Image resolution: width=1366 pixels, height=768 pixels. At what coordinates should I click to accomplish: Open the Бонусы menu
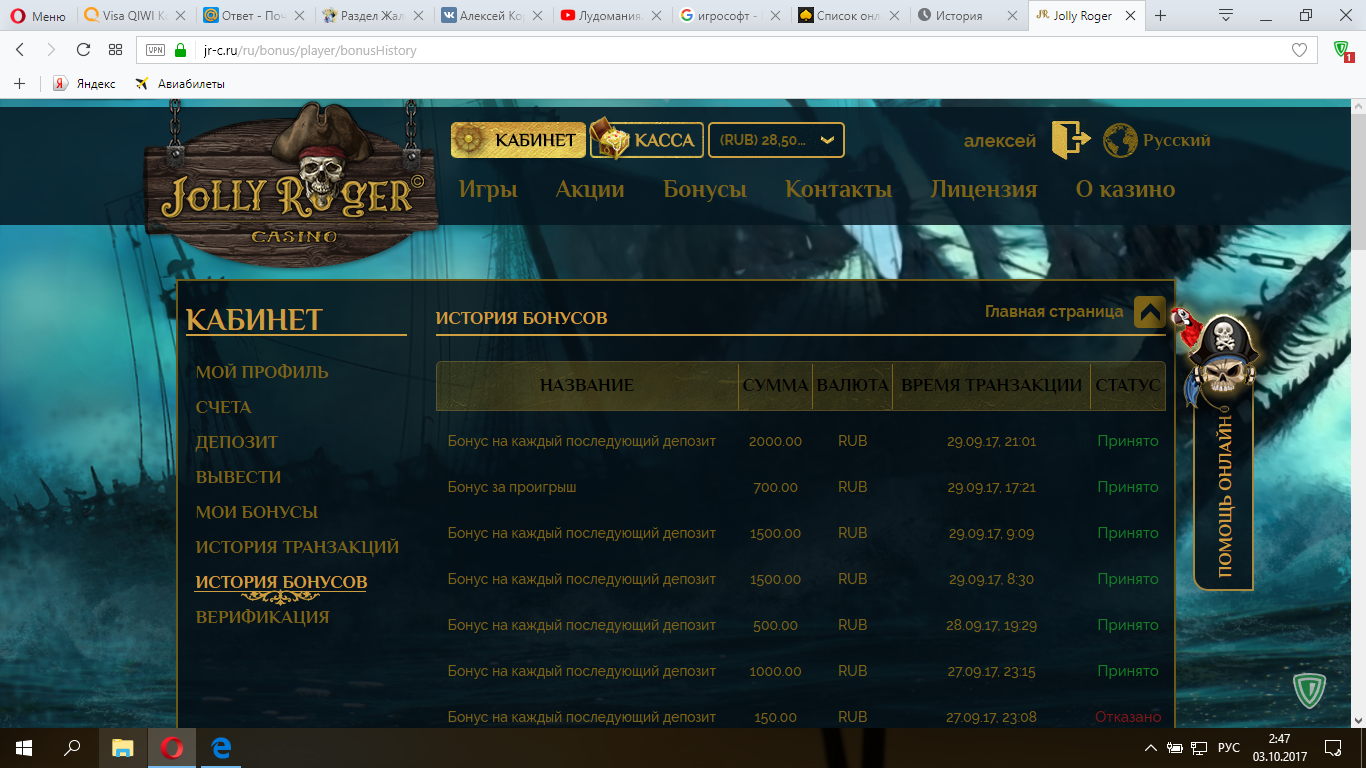tap(705, 189)
